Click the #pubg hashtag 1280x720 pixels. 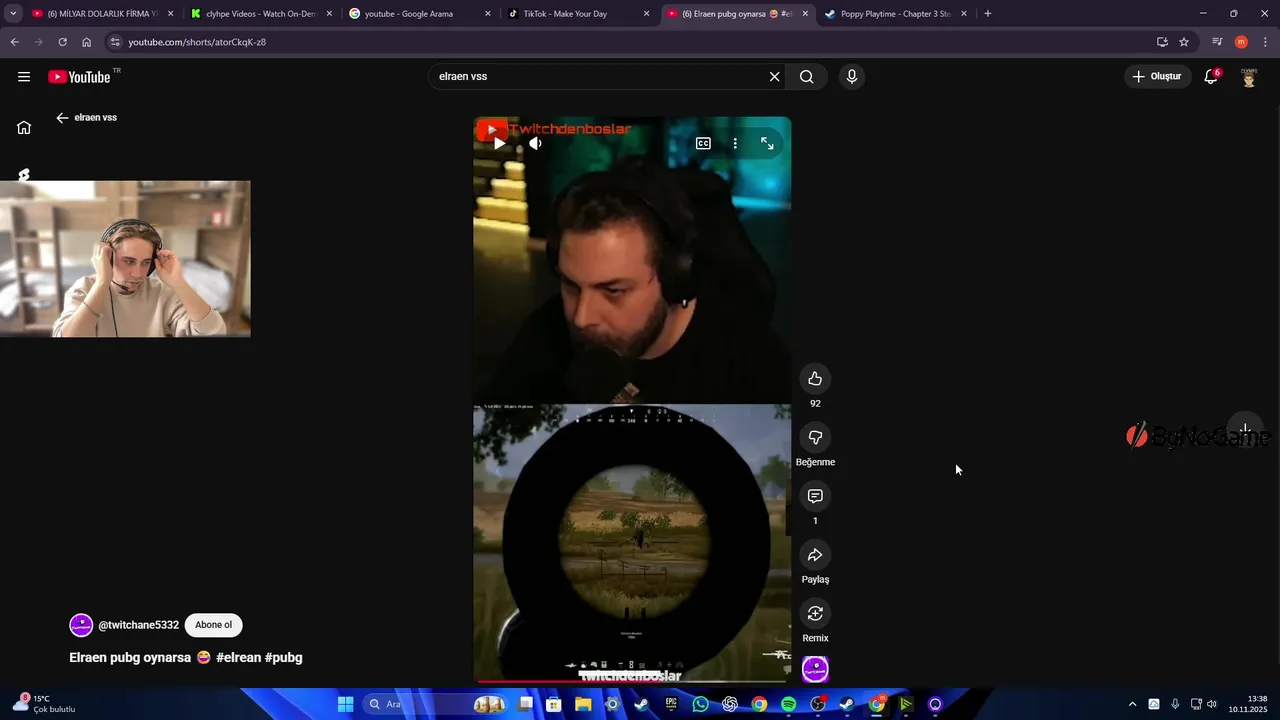coord(284,658)
